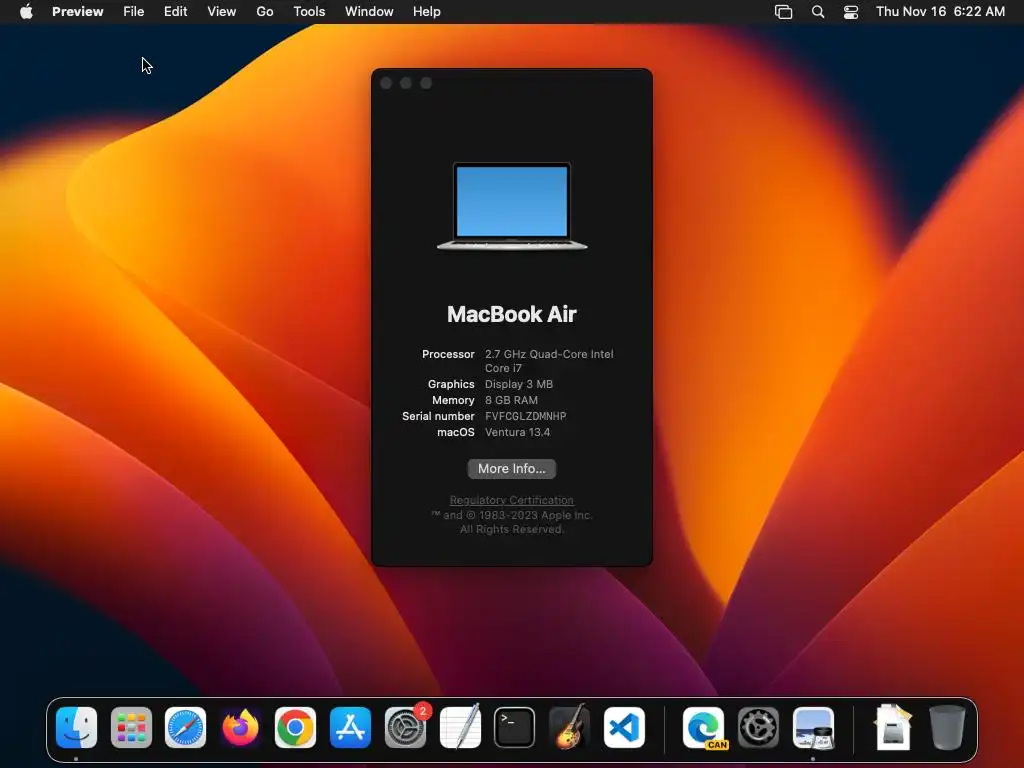Screen dimensions: 1024x768
Task: Click the MacBook Air title text
Action: tap(512, 314)
